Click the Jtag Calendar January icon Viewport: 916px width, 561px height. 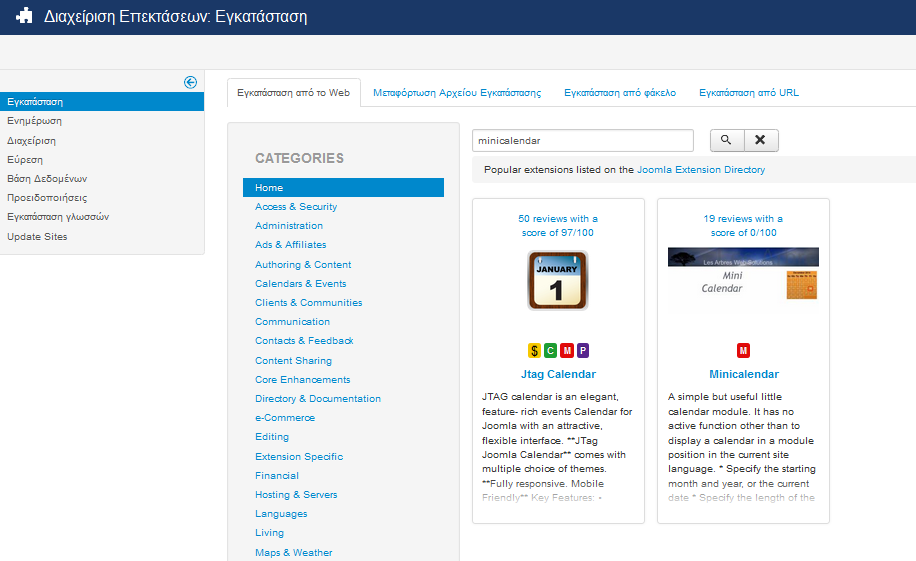(557, 280)
